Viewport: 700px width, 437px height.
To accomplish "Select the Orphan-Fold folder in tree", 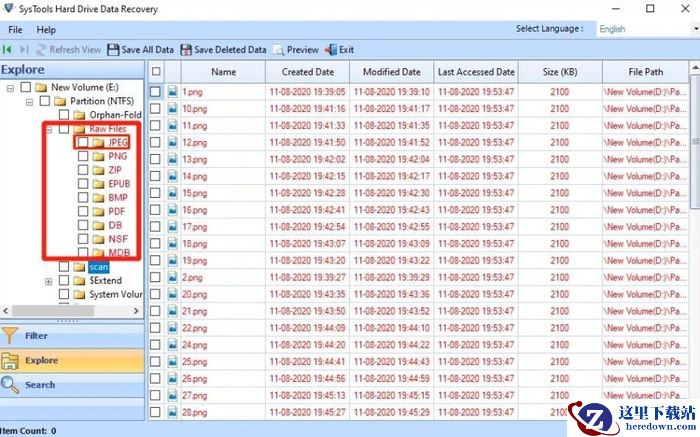I will [115, 115].
